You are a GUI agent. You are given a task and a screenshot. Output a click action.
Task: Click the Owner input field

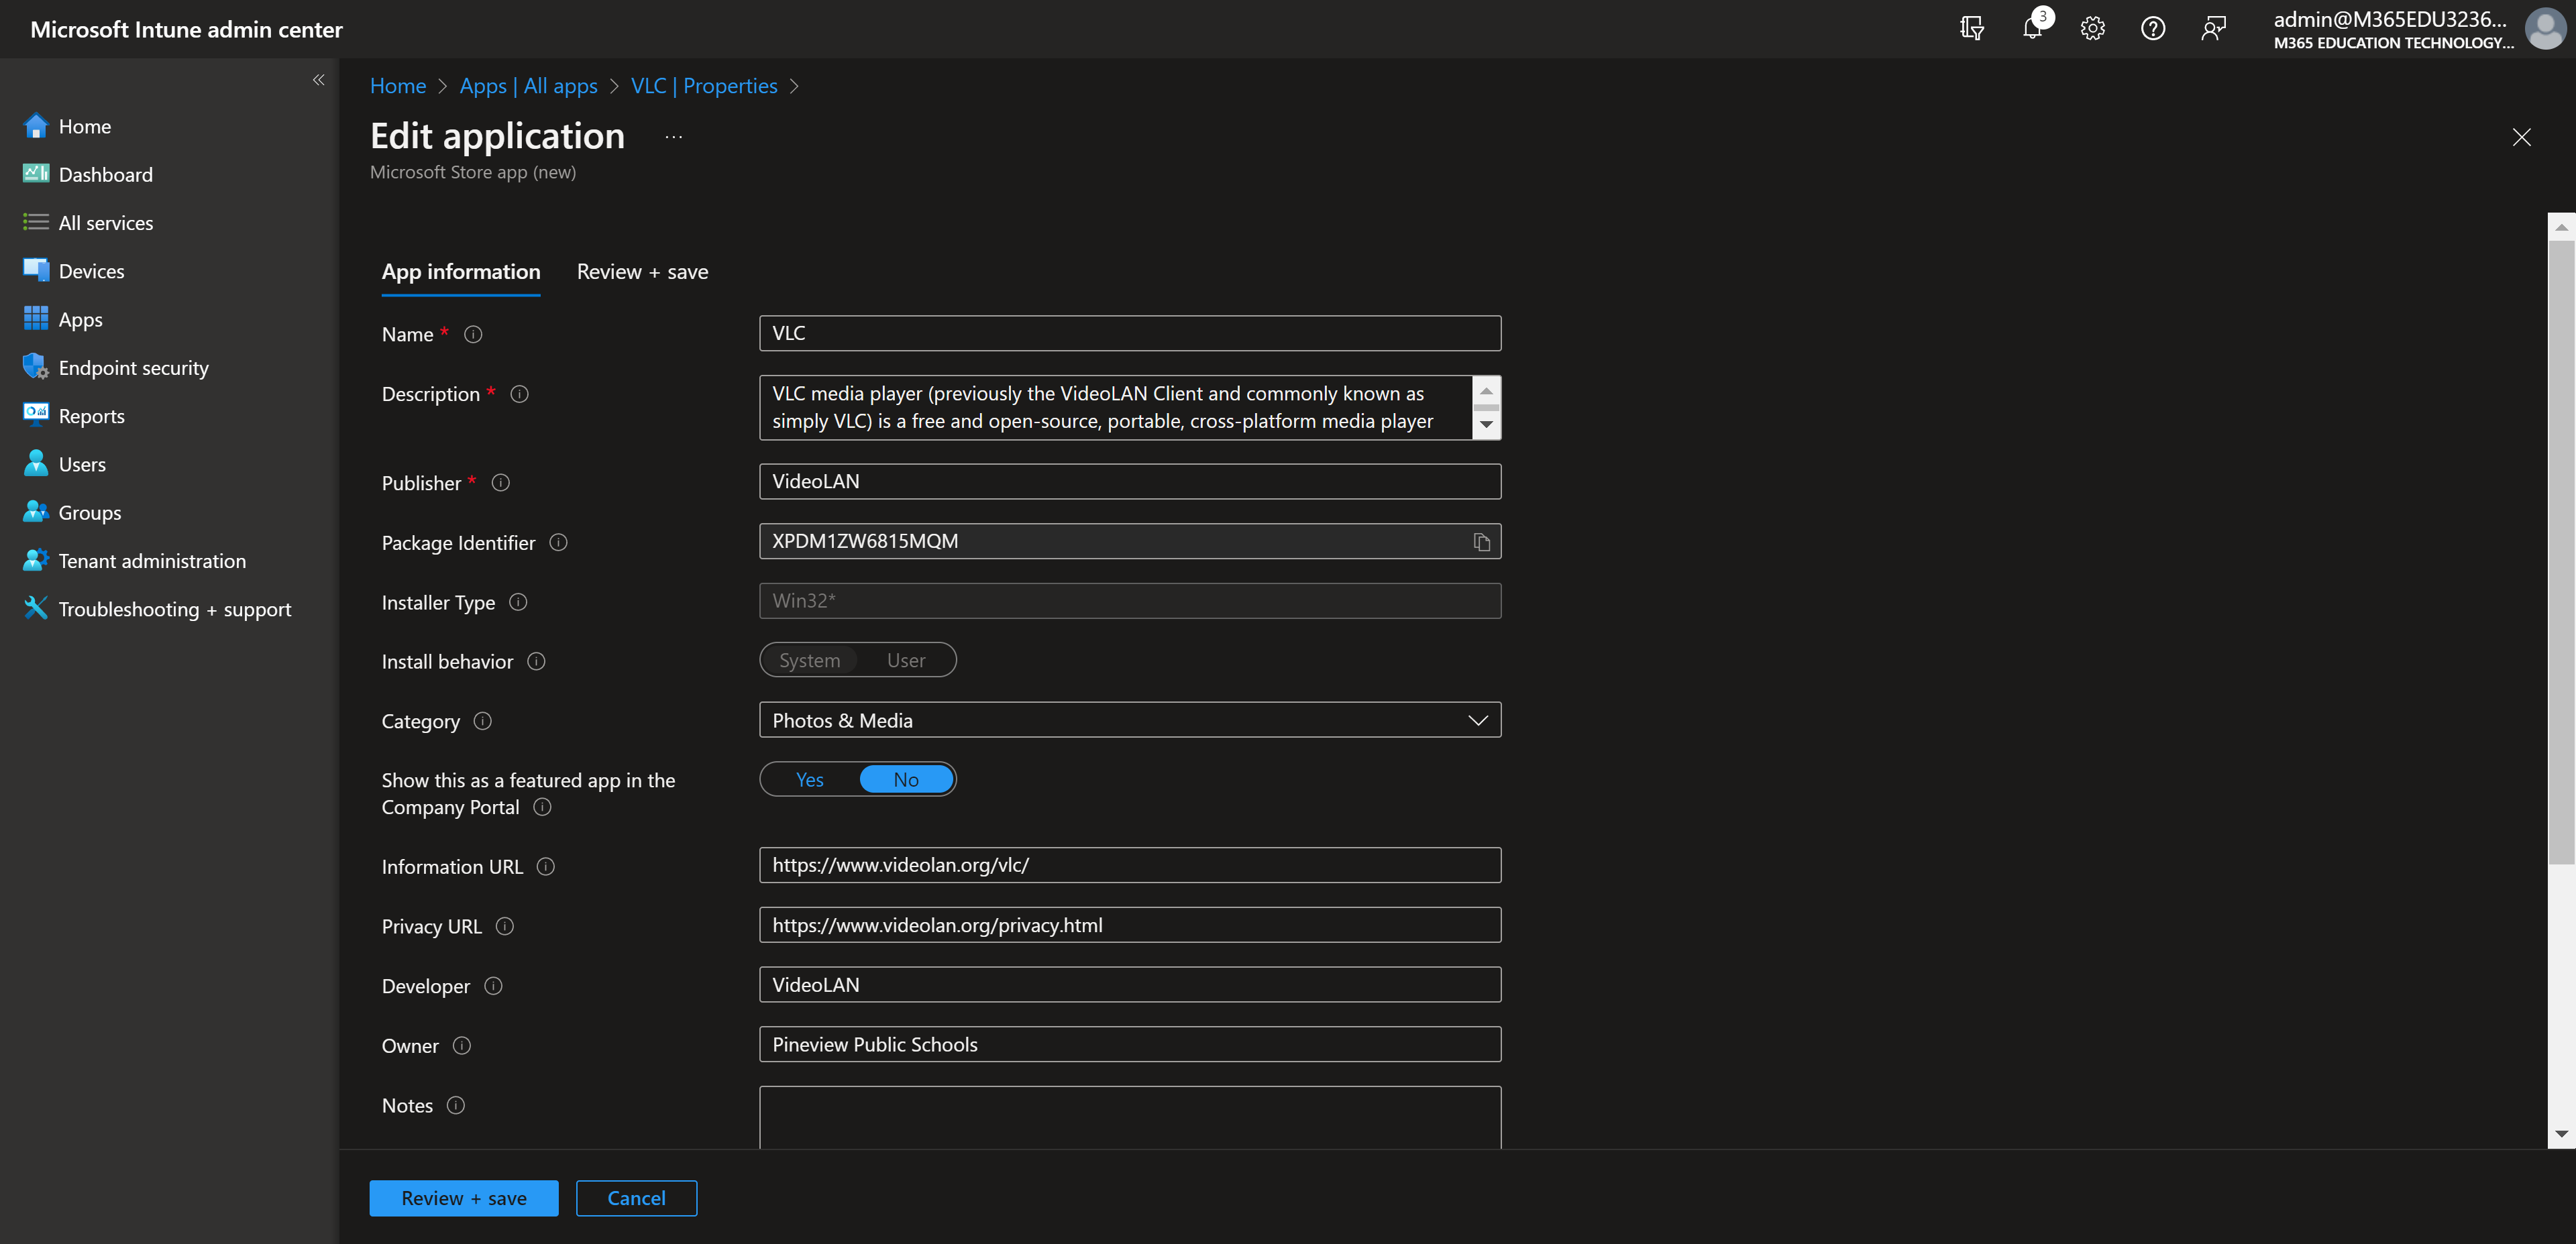click(x=1130, y=1044)
